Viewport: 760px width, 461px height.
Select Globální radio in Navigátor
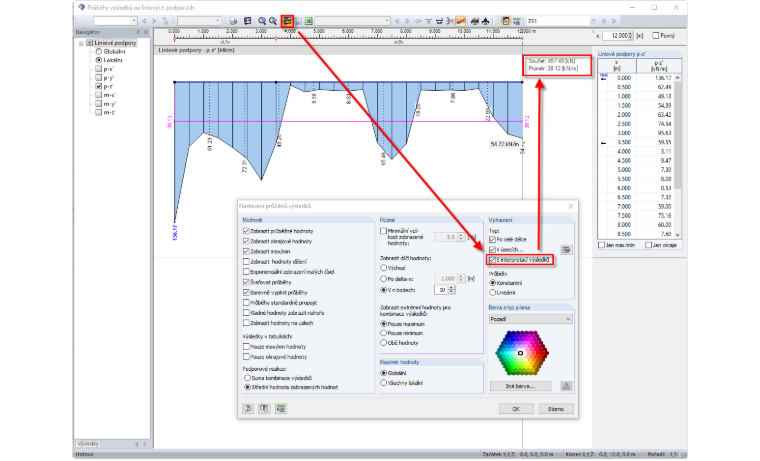coord(98,51)
